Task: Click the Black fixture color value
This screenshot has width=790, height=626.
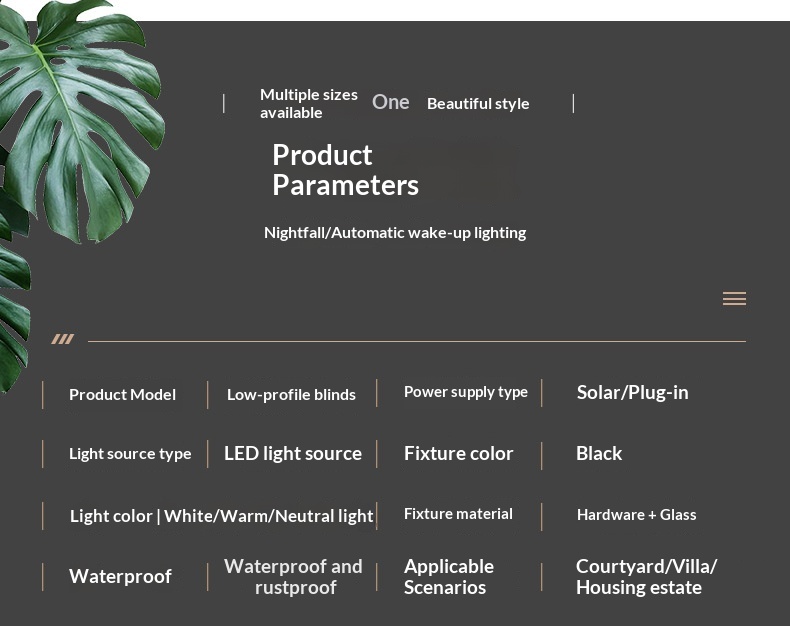Action: [599, 453]
